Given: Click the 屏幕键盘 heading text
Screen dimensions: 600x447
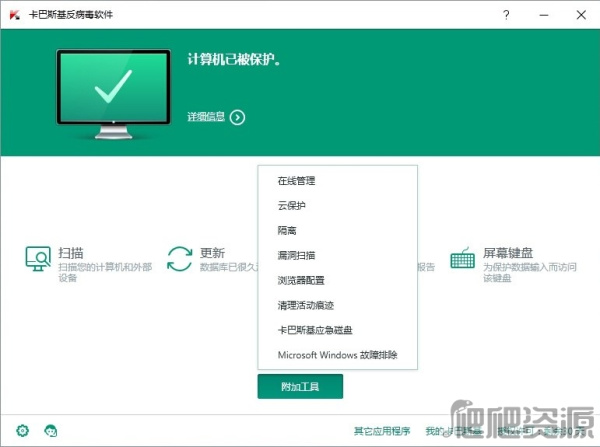Looking at the screenshot, I should pyautogui.click(x=508, y=253).
